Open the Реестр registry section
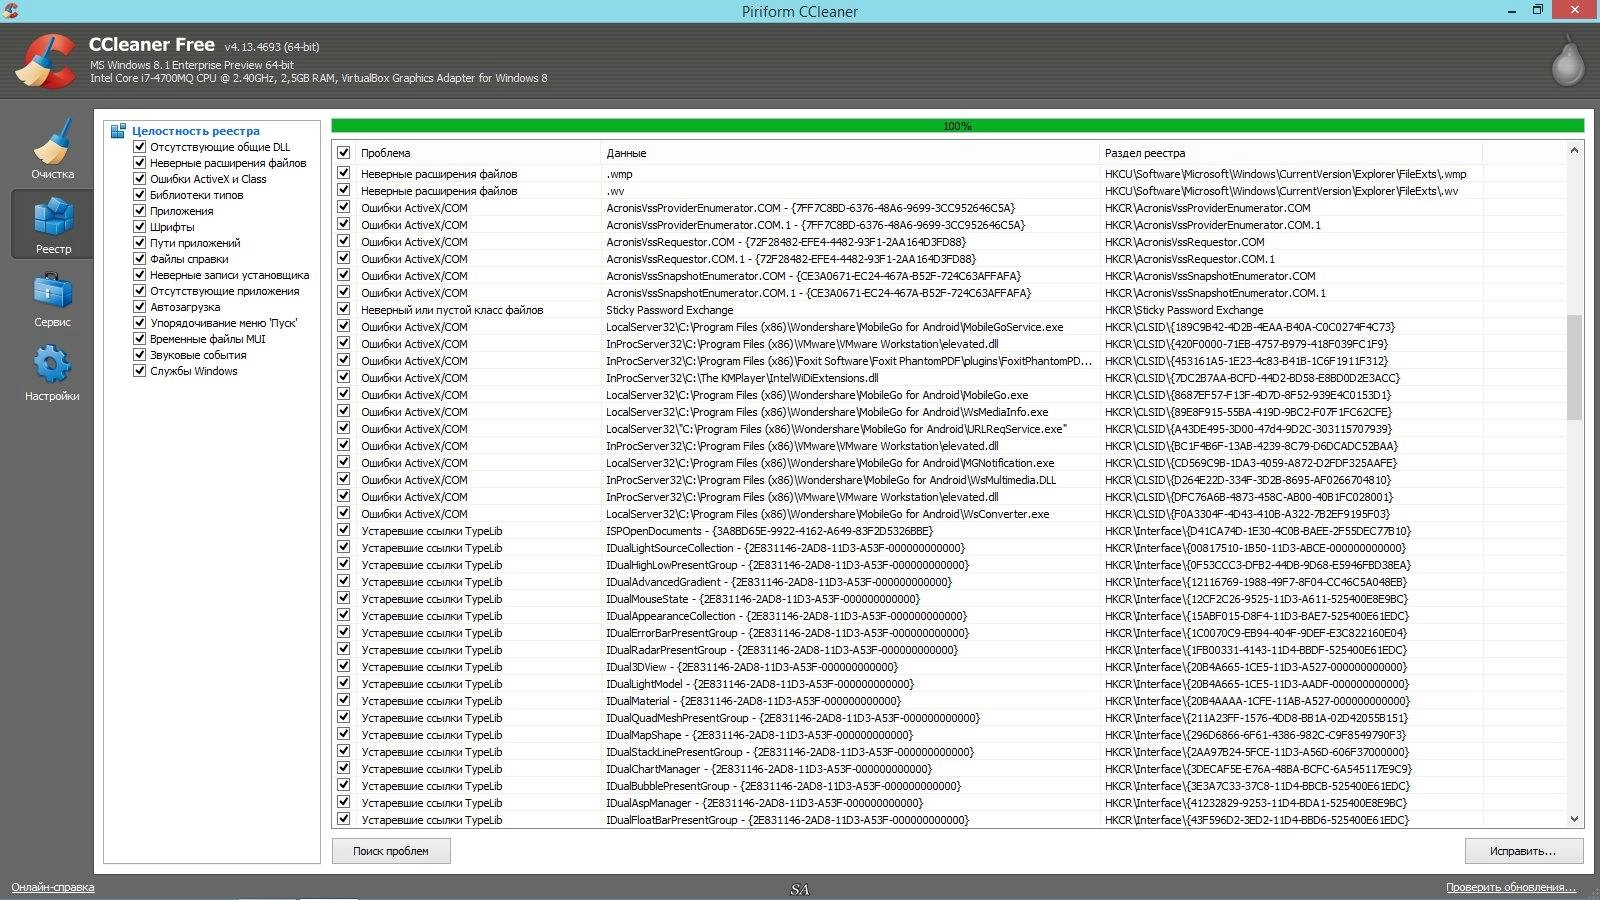1600x900 pixels. [x=52, y=223]
